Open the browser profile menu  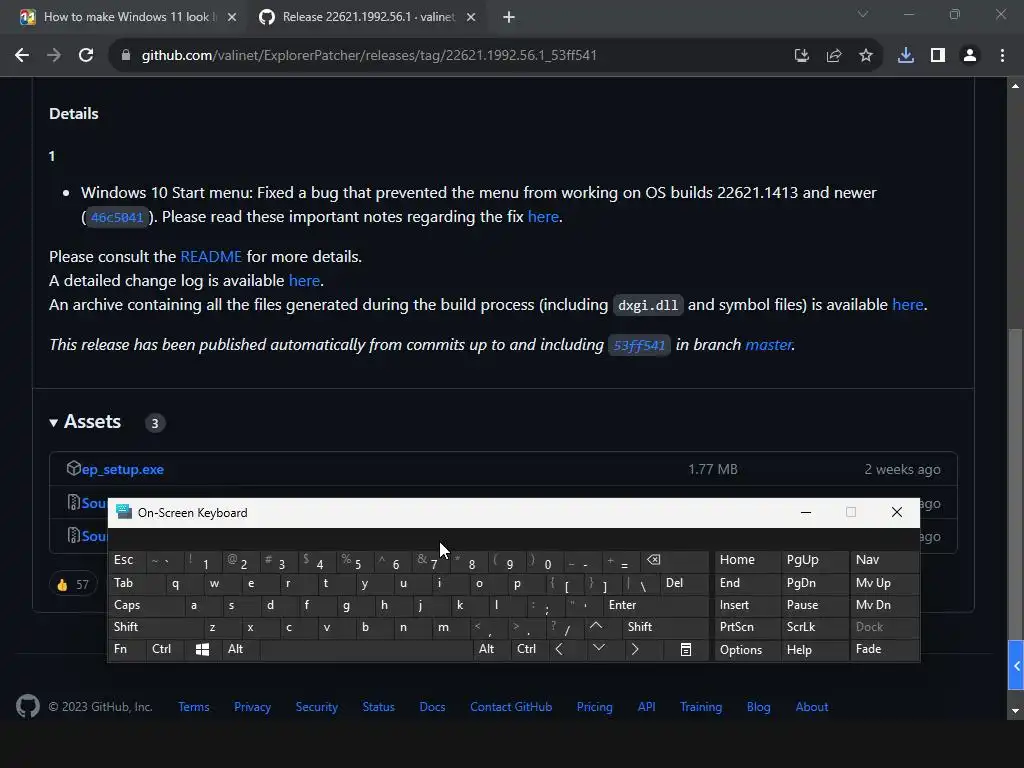[970, 56]
